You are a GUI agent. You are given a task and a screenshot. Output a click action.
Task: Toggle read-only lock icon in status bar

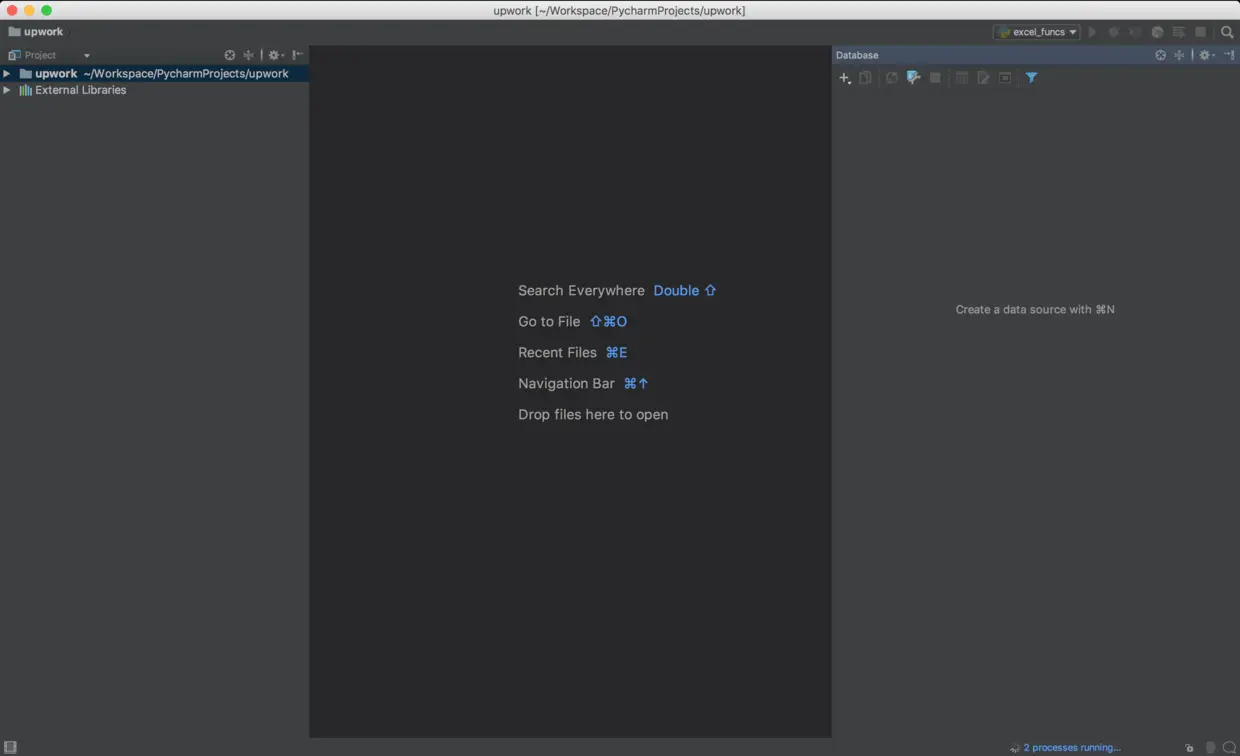(x=1189, y=748)
